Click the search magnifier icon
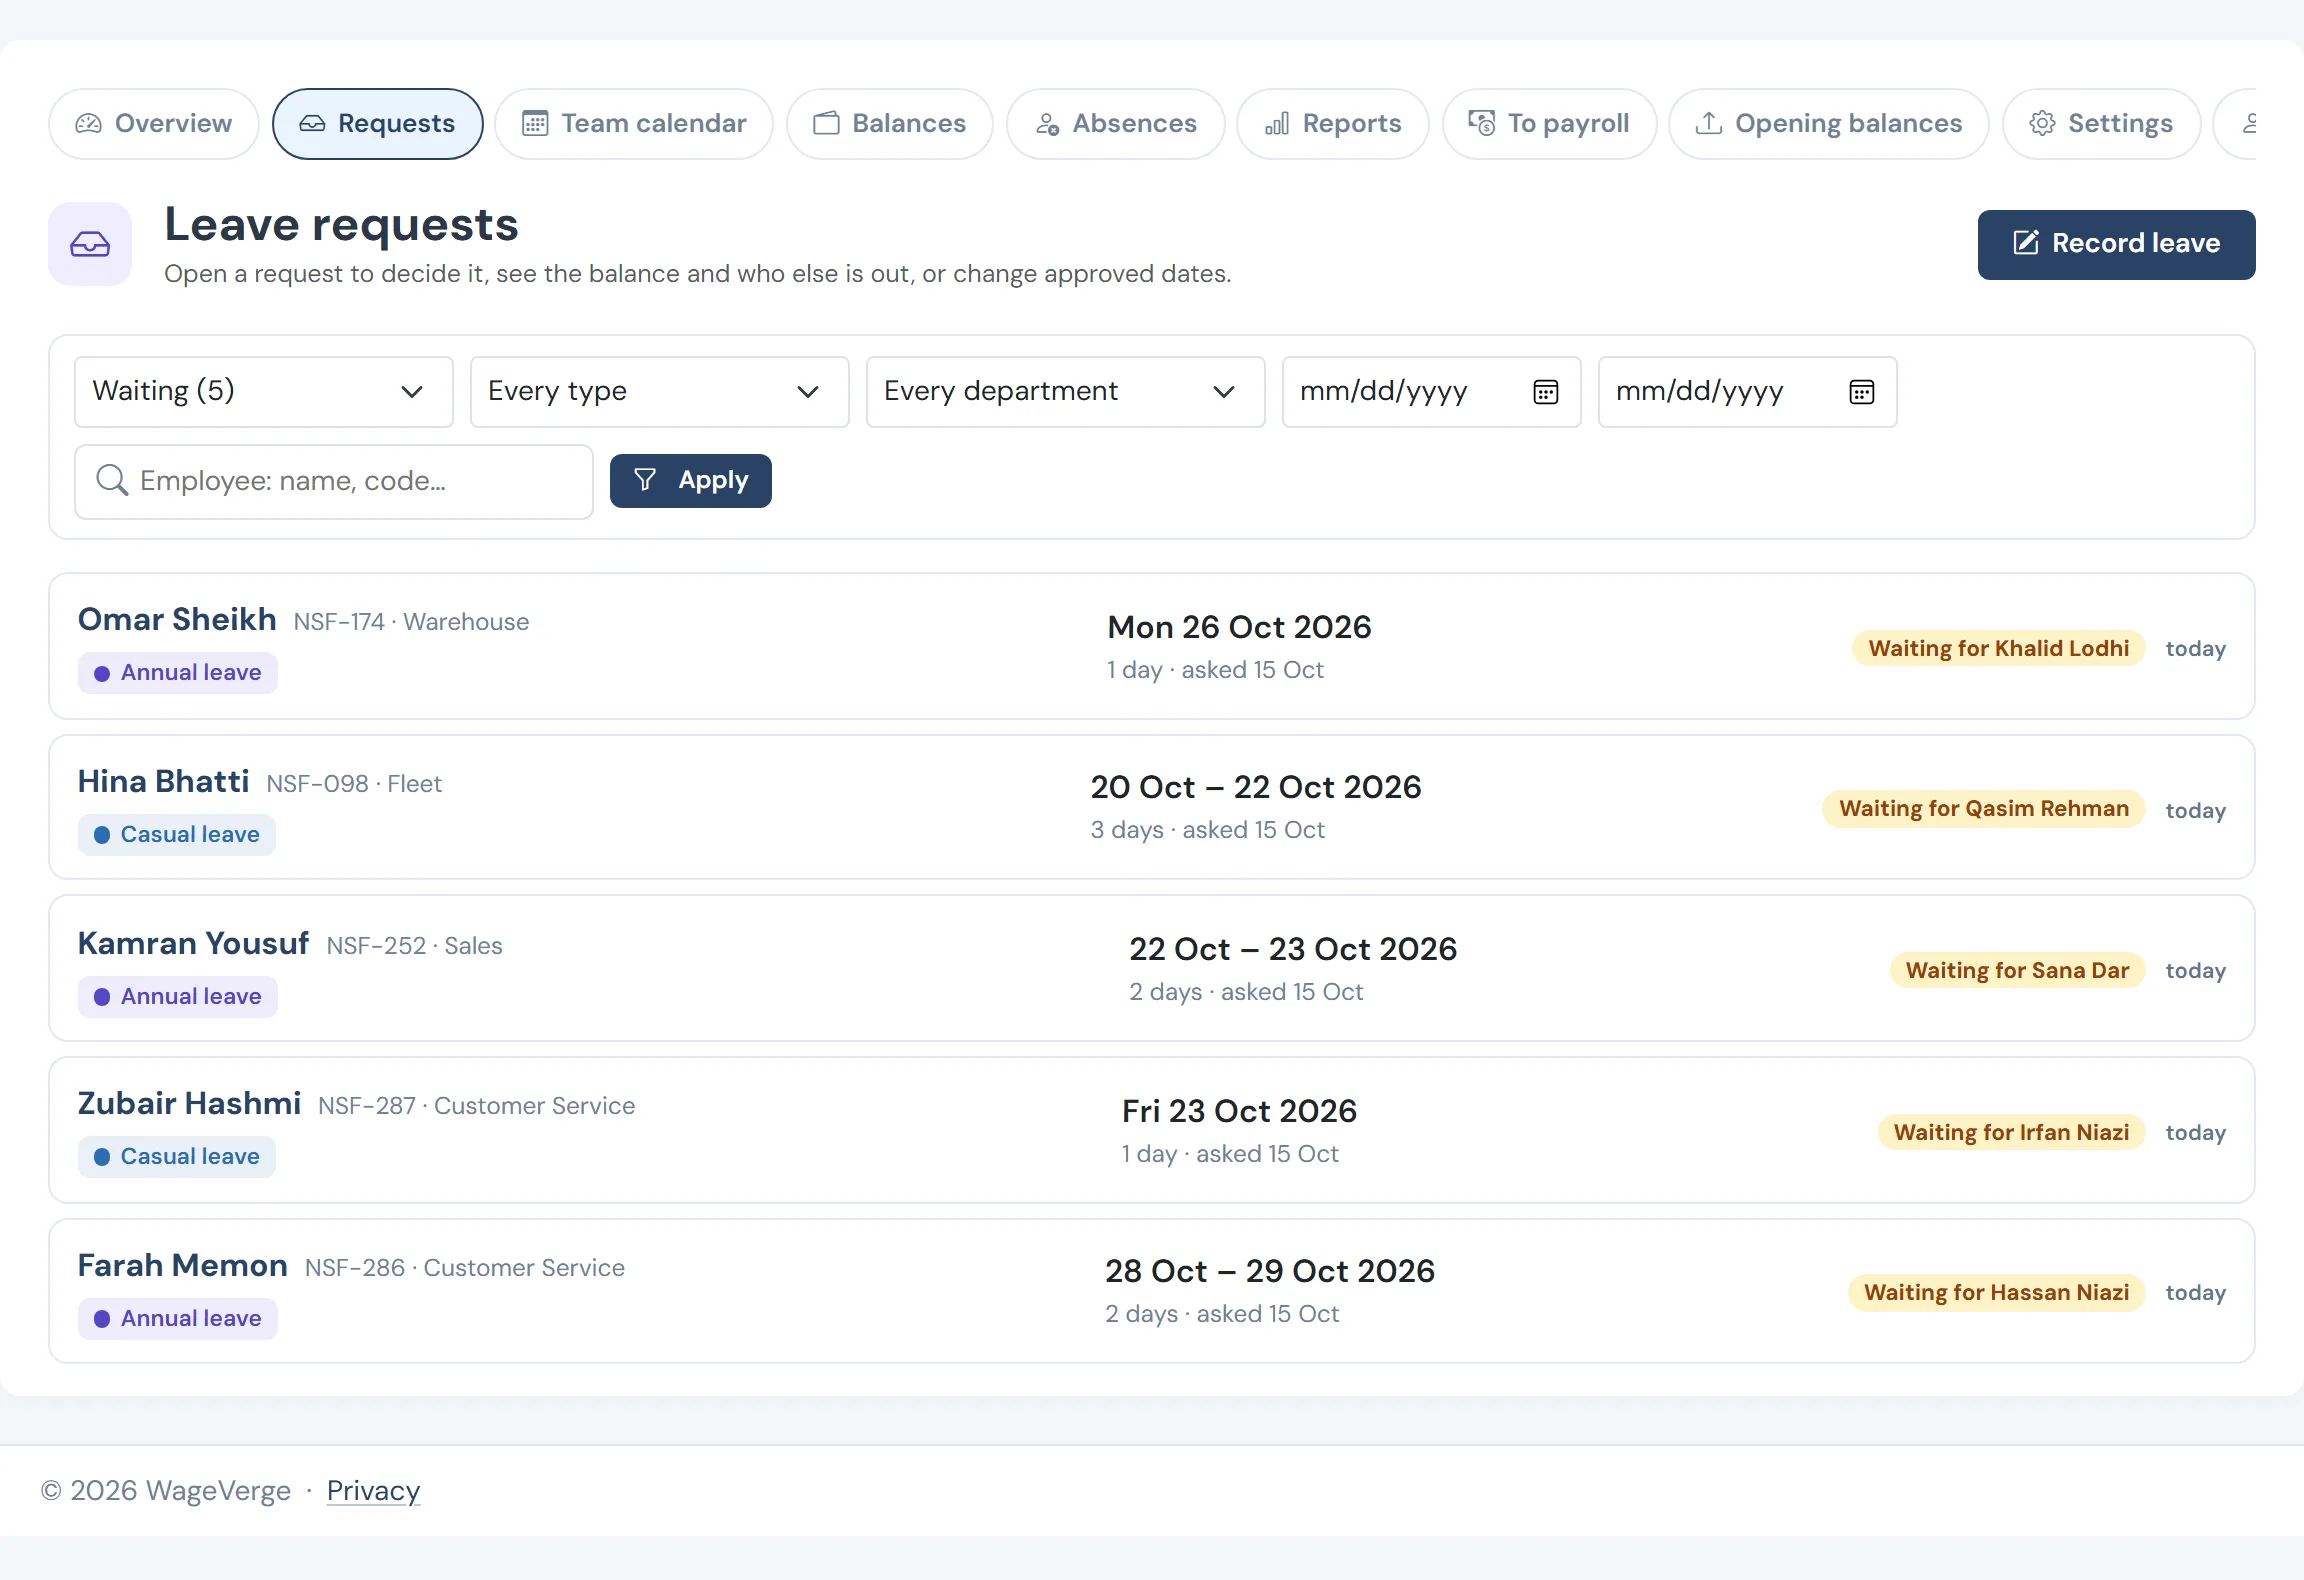Image resolution: width=2304 pixels, height=1580 pixels. click(x=112, y=481)
